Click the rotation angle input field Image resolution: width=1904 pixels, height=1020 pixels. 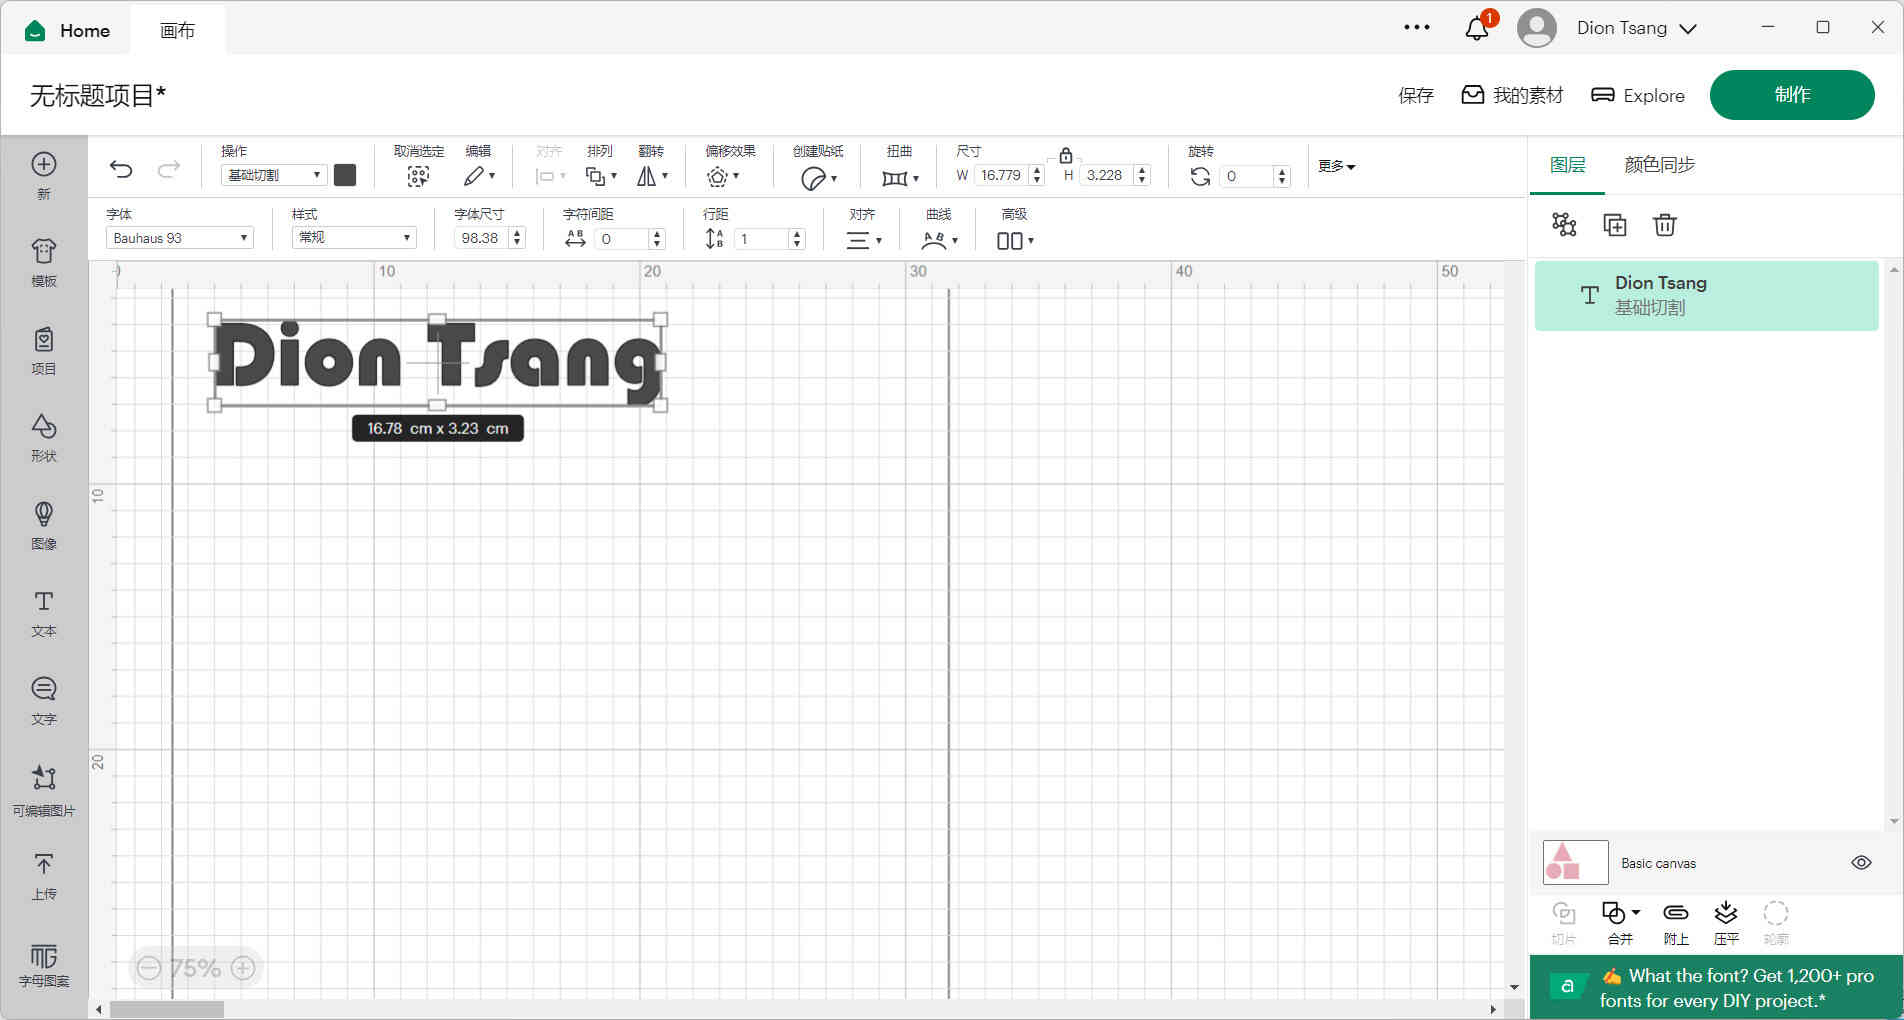(x=1246, y=176)
